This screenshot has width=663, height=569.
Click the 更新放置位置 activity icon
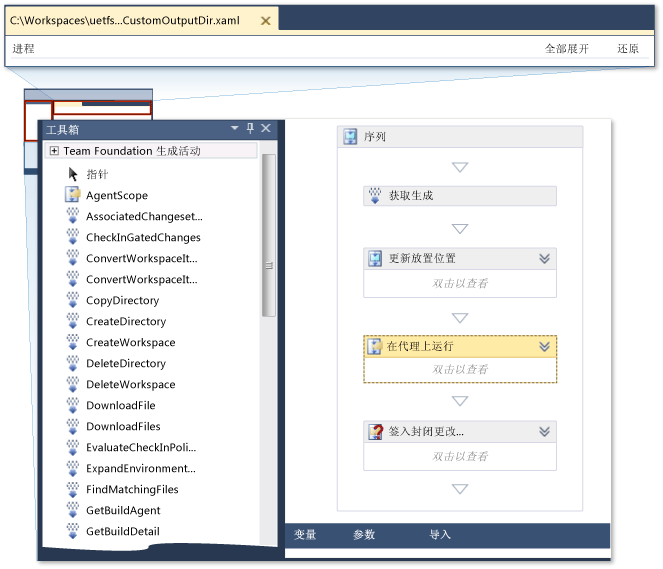coord(375,258)
